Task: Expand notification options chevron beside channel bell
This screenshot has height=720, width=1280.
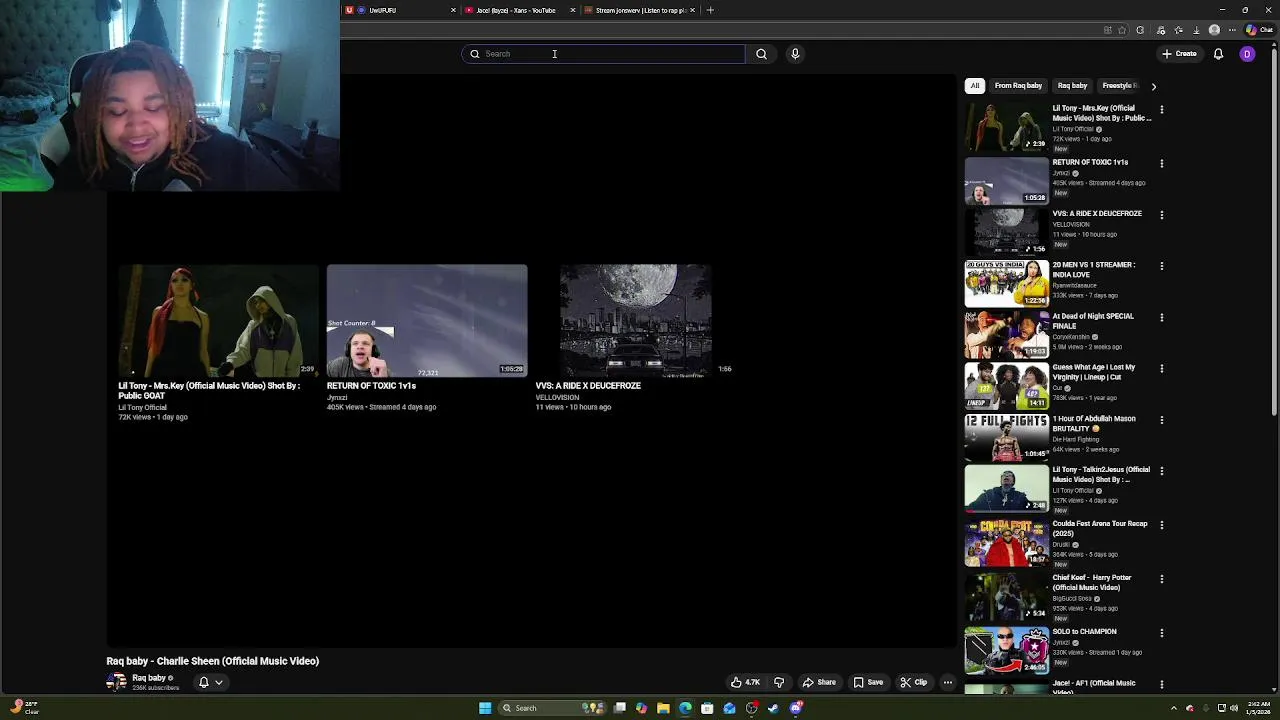Action: (x=219, y=682)
